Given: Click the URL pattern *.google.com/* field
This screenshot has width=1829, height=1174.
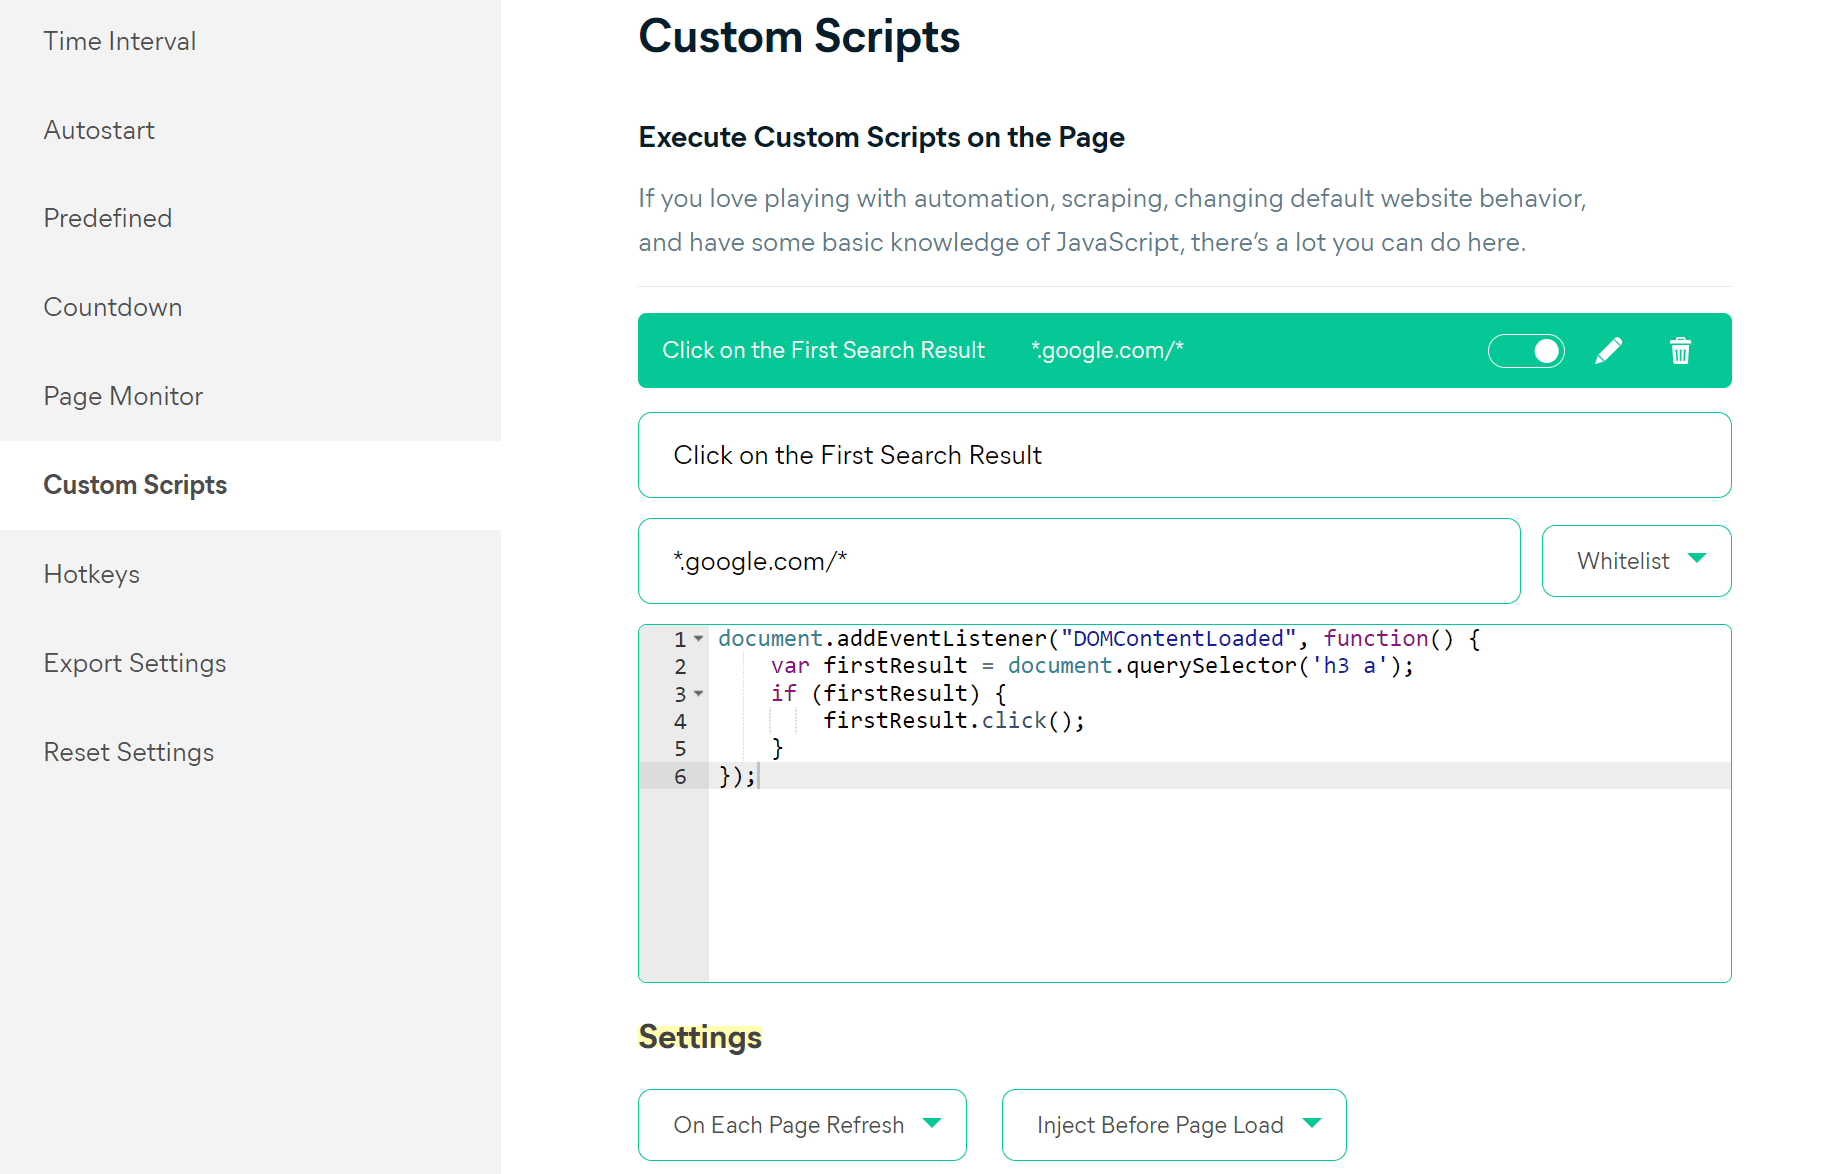Looking at the screenshot, I should click(1079, 561).
